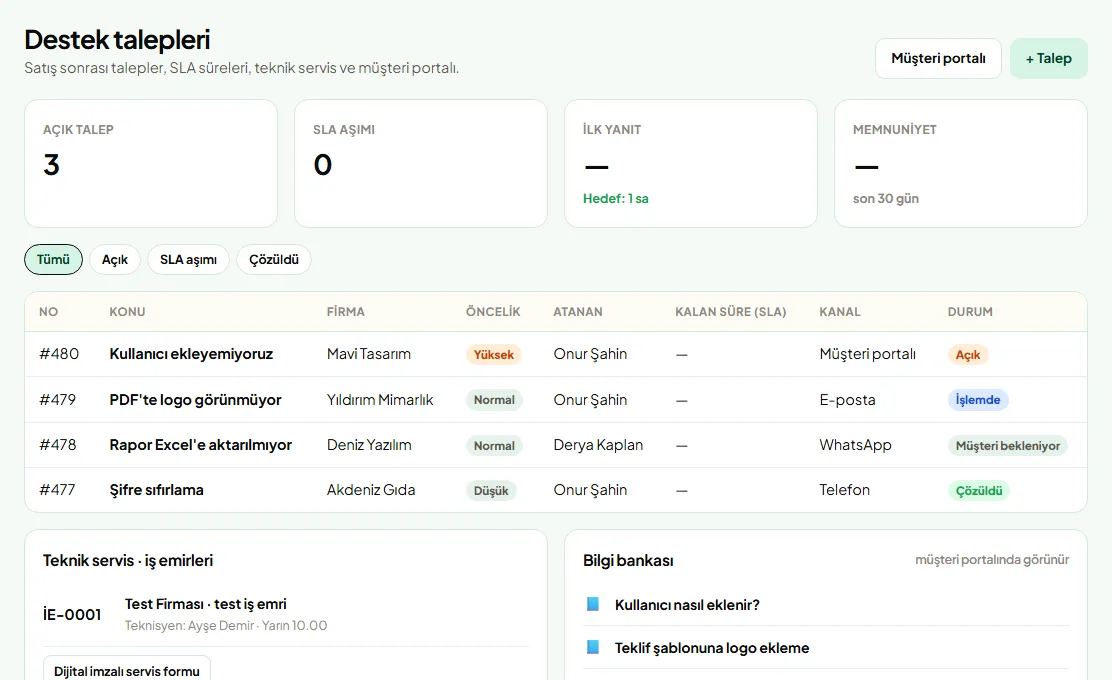
Task: Click the WhatsApp channel cell
Action: [x=855, y=445]
